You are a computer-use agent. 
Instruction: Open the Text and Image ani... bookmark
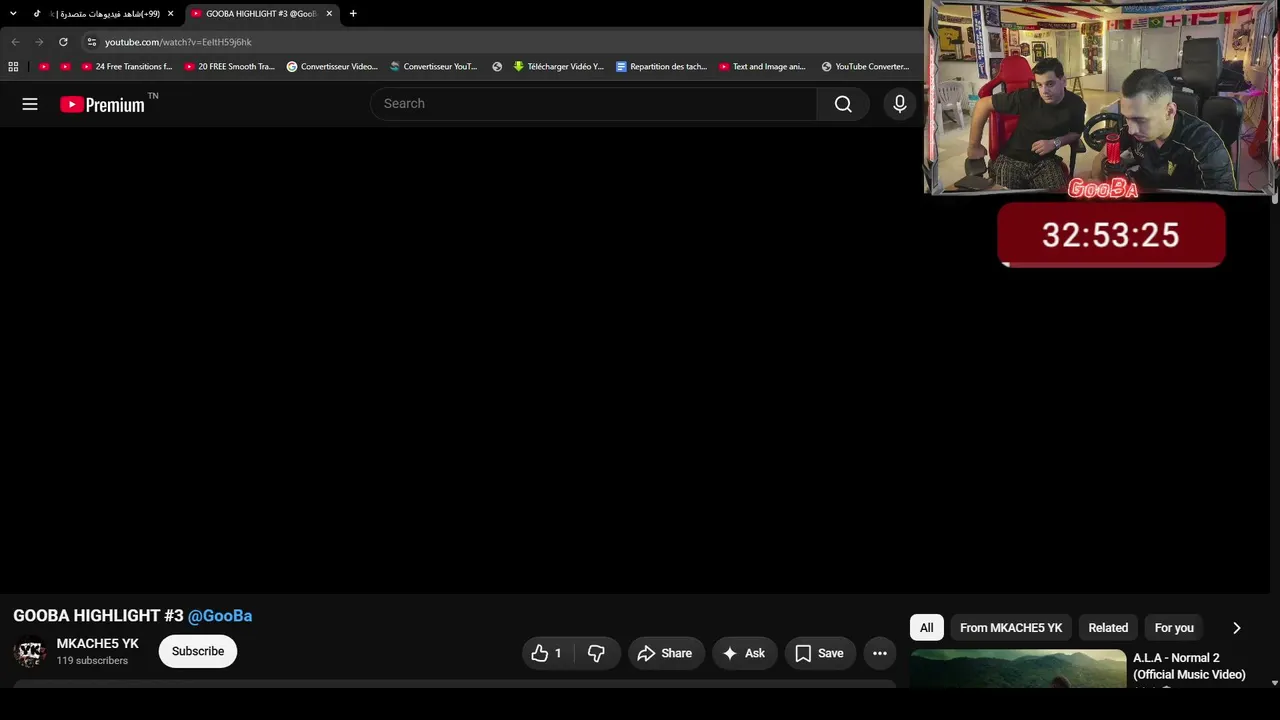763,67
